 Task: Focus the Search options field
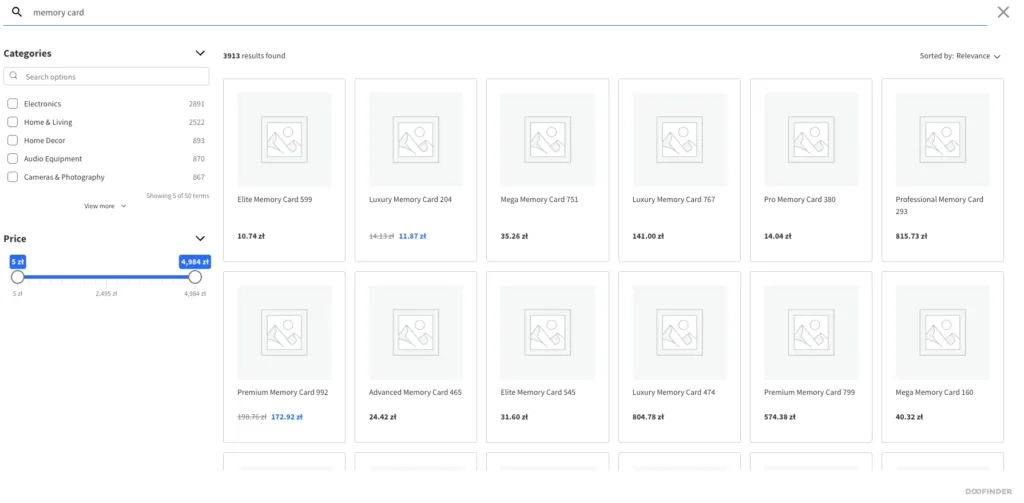[x=106, y=76]
